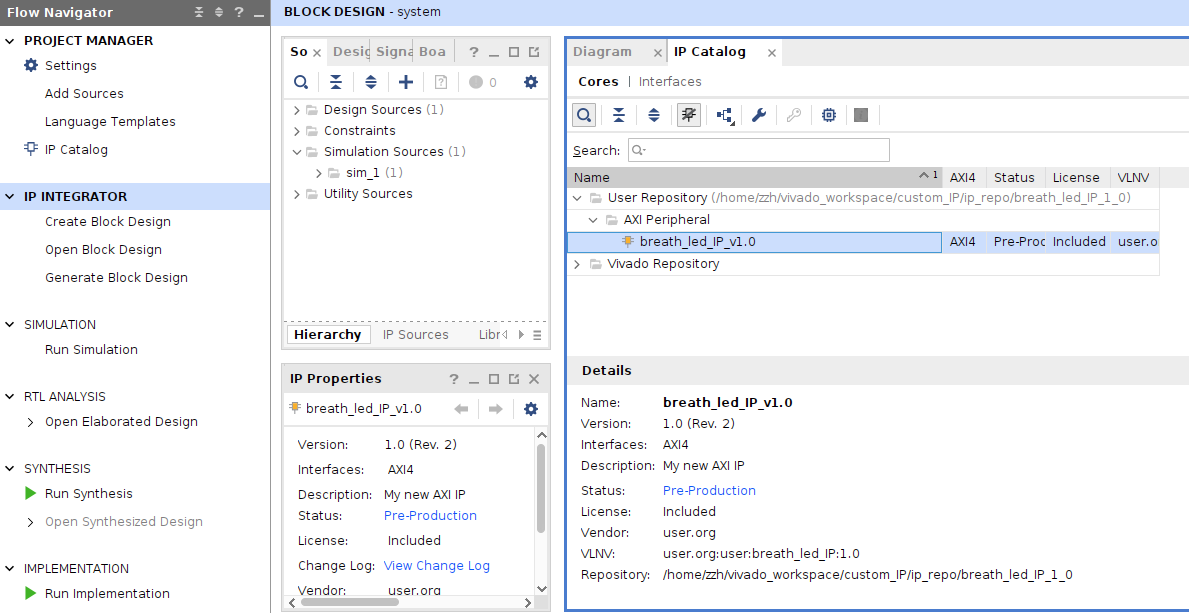Collapse User Repository node
1189x613 pixels.
pos(578,198)
